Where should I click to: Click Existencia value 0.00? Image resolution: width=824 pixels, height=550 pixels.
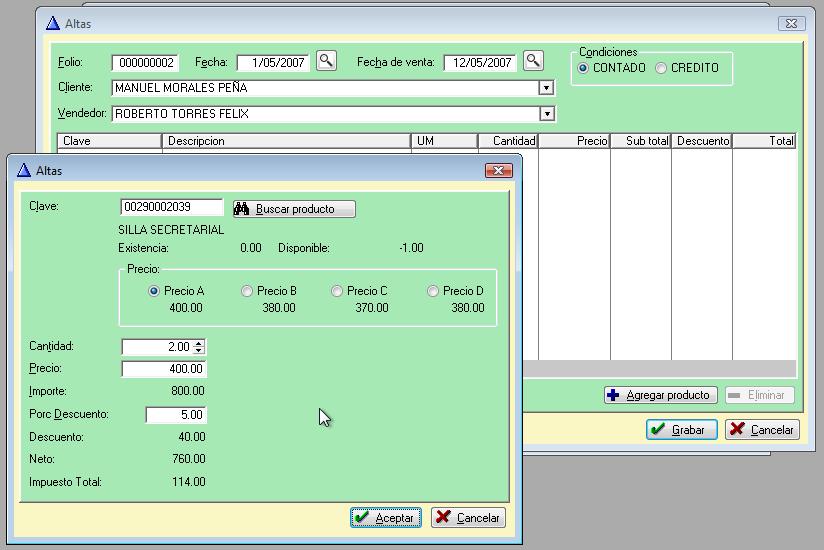tap(251, 248)
